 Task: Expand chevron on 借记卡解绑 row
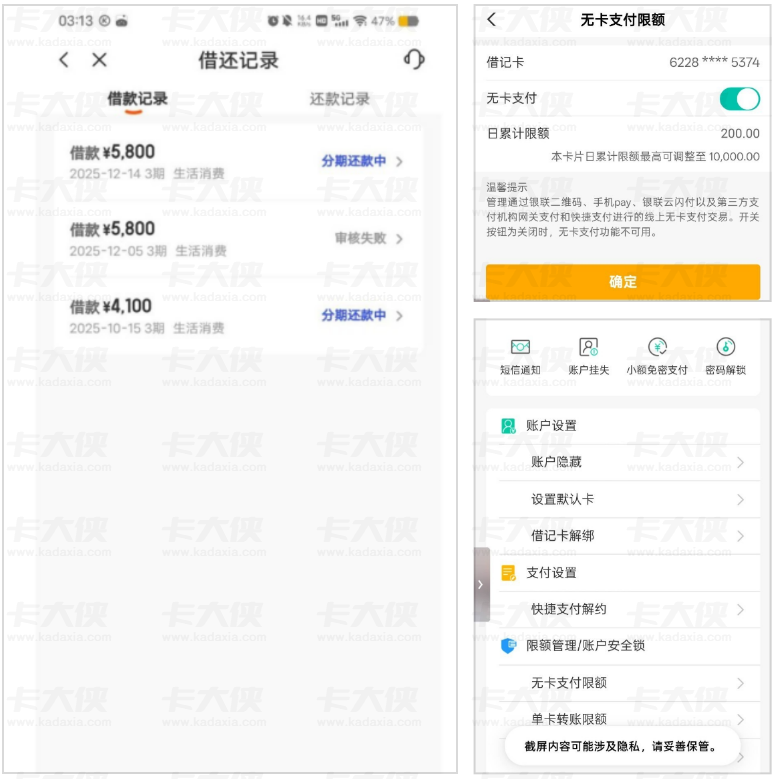[740, 536]
